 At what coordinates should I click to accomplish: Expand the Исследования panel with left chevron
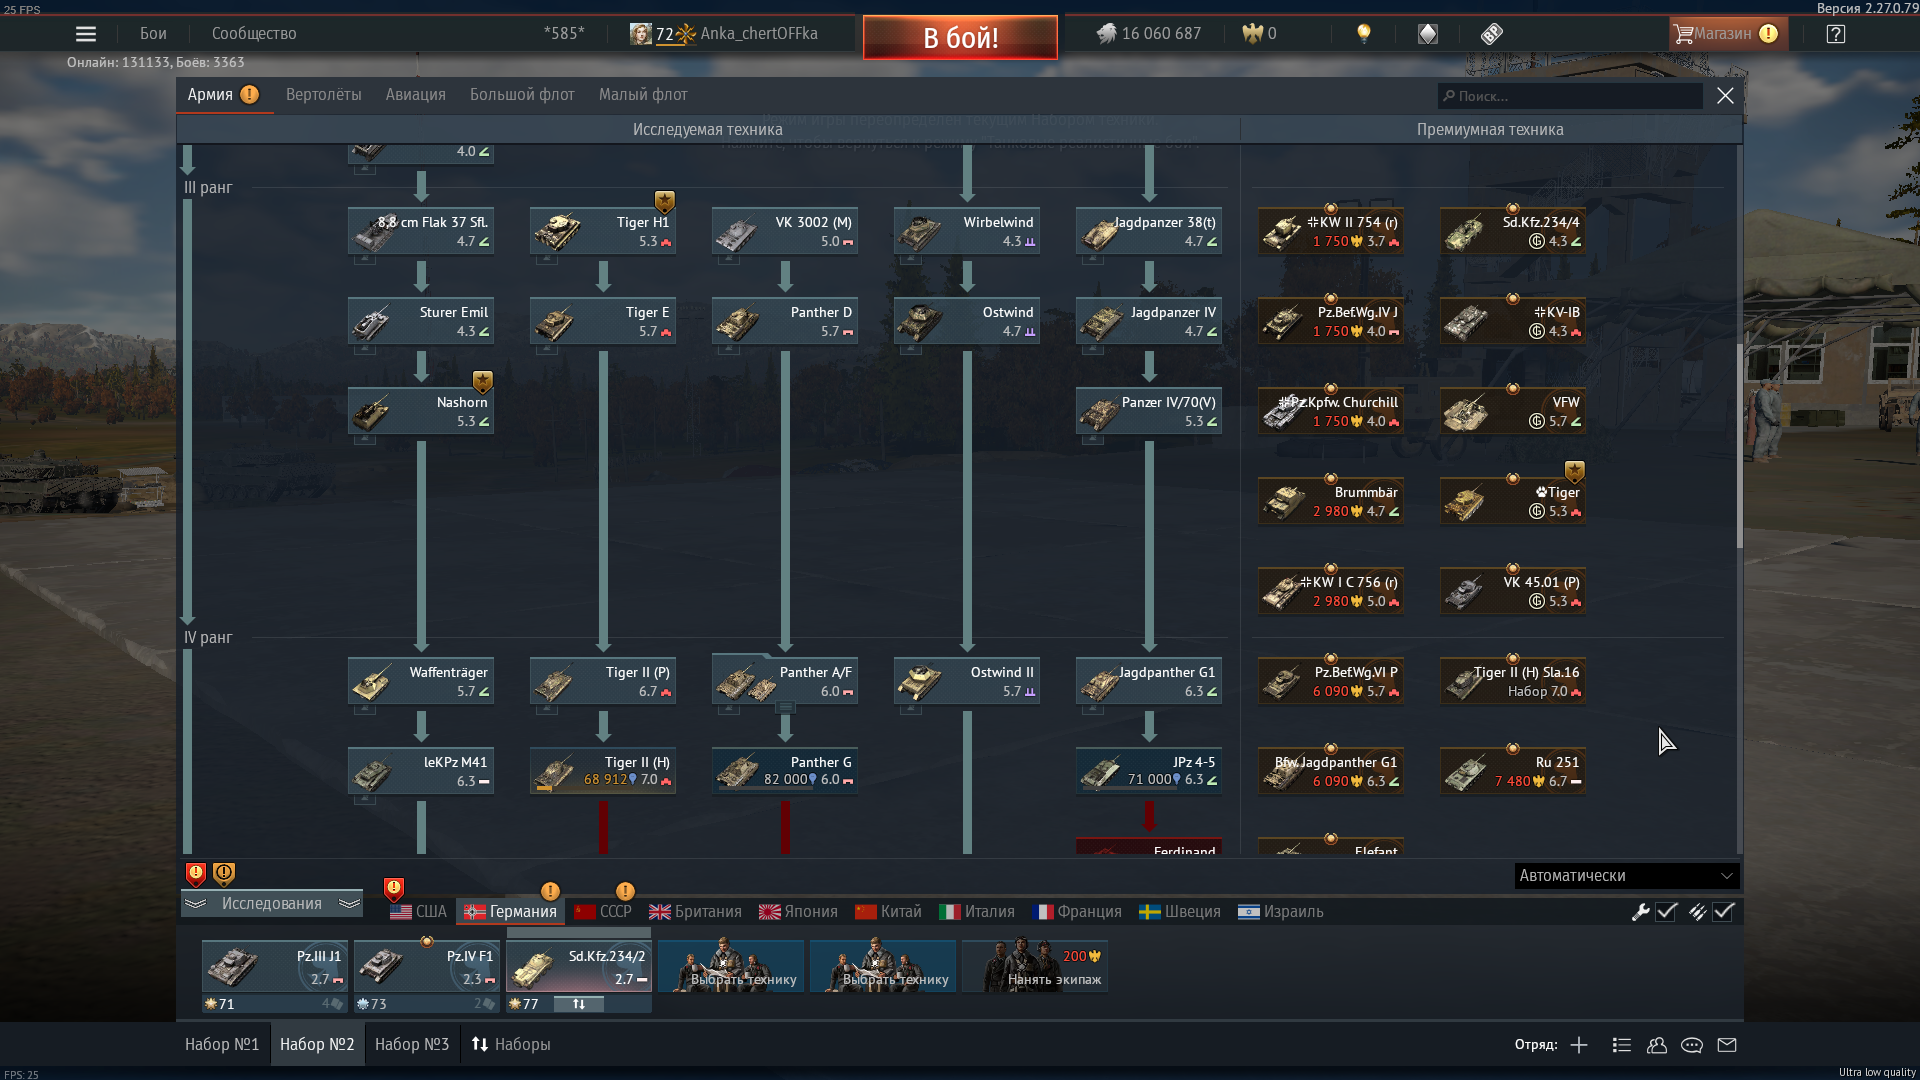point(196,904)
